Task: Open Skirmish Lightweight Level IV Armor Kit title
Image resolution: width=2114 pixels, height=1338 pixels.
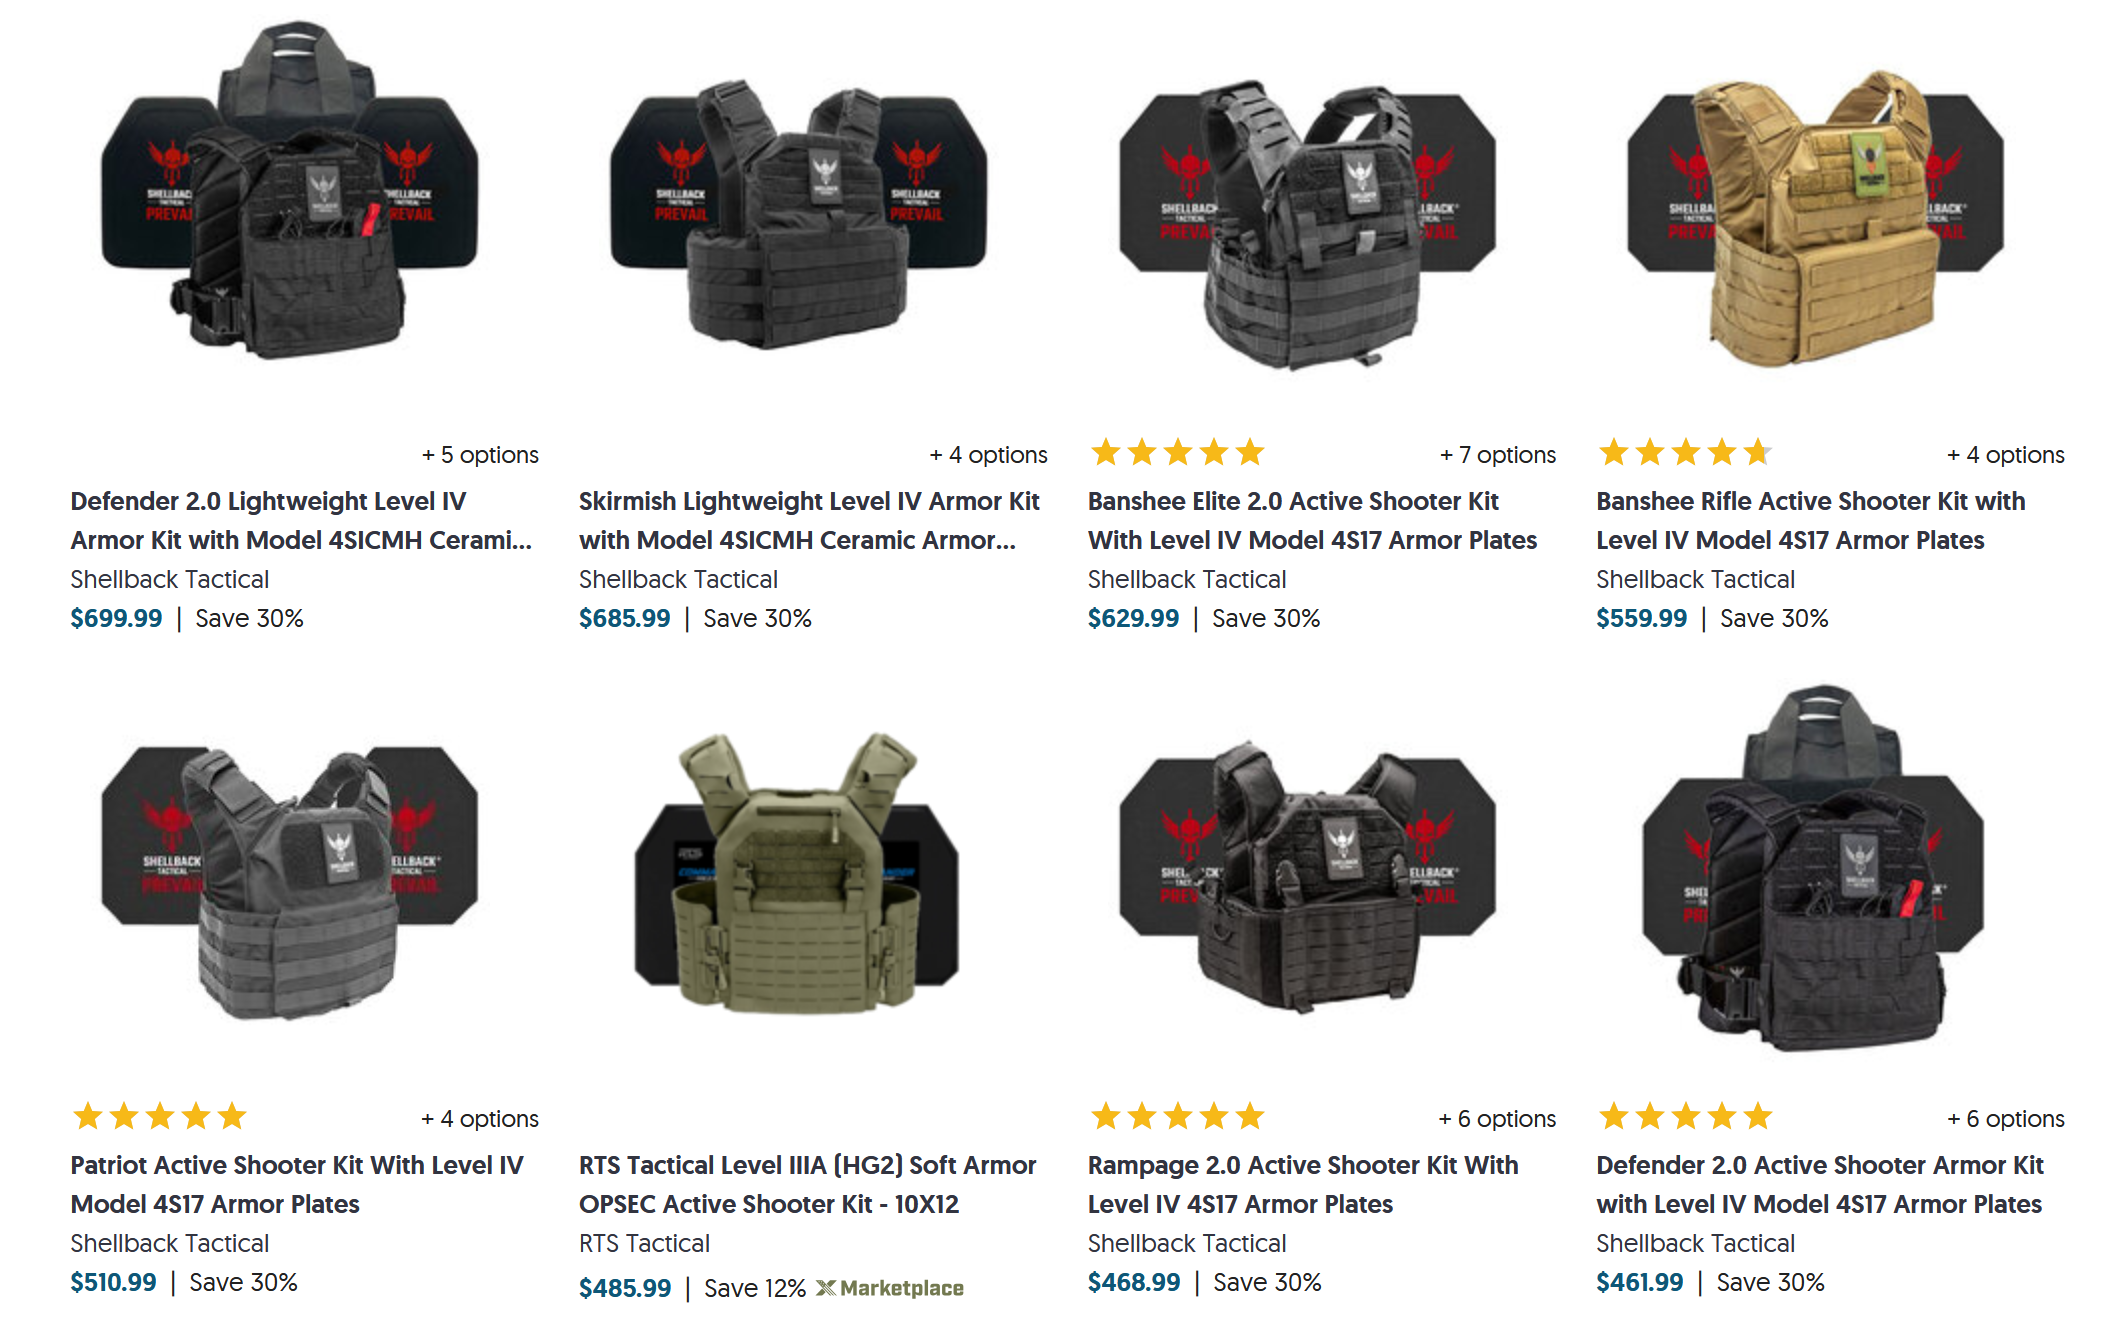Action: [809, 520]
